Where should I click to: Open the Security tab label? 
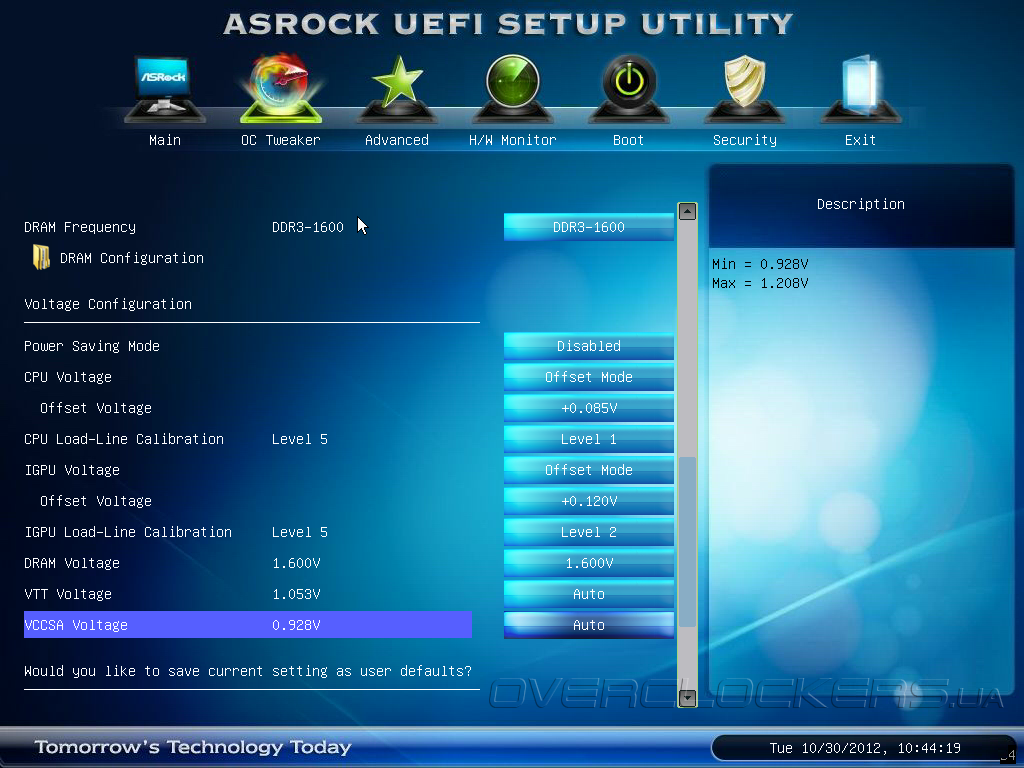pos(744,140)
